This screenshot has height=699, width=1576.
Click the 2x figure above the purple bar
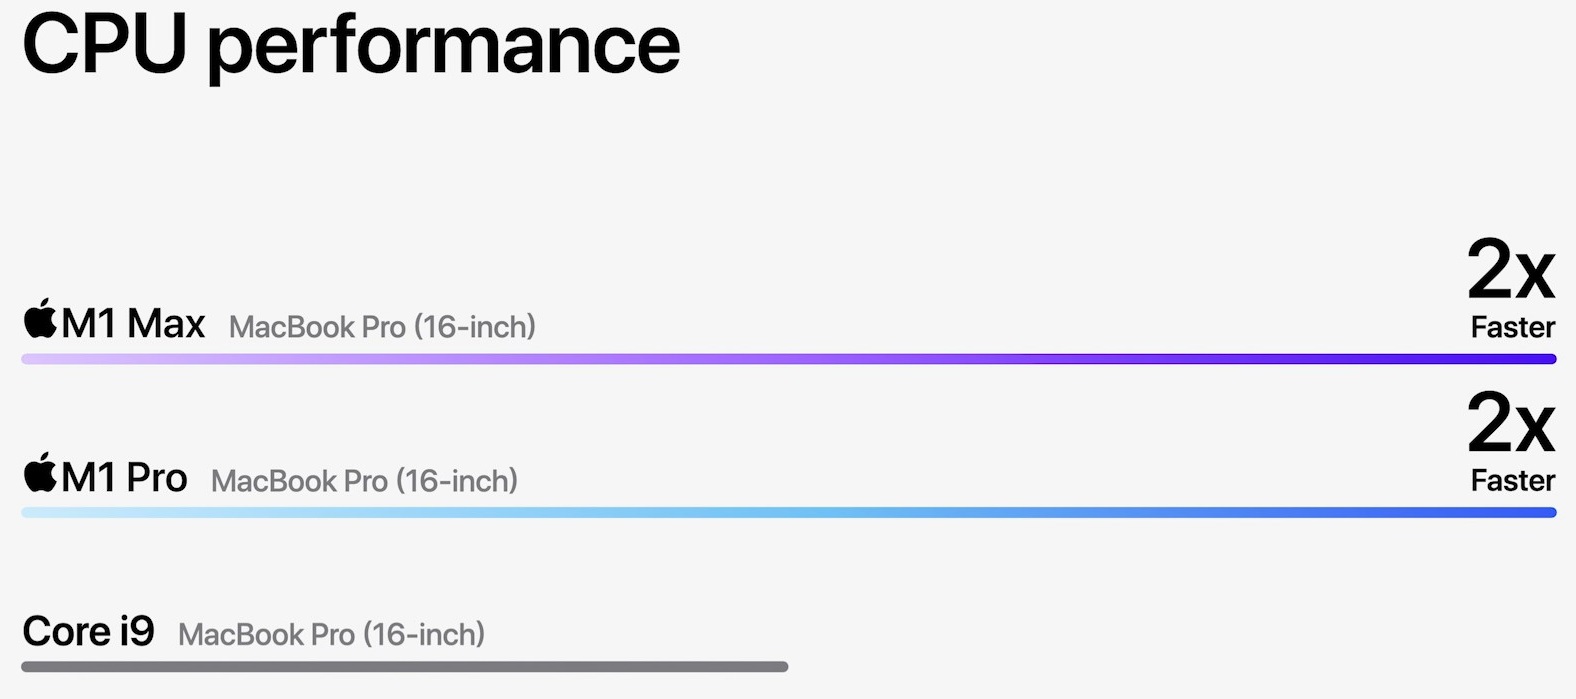point(1511,270)
